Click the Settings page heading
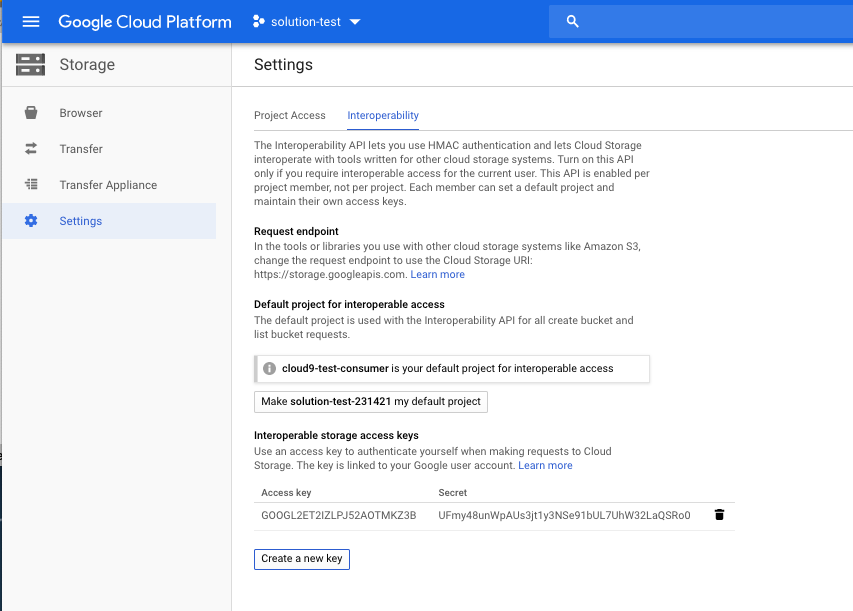The image size is (853, 611). point(283,65)
